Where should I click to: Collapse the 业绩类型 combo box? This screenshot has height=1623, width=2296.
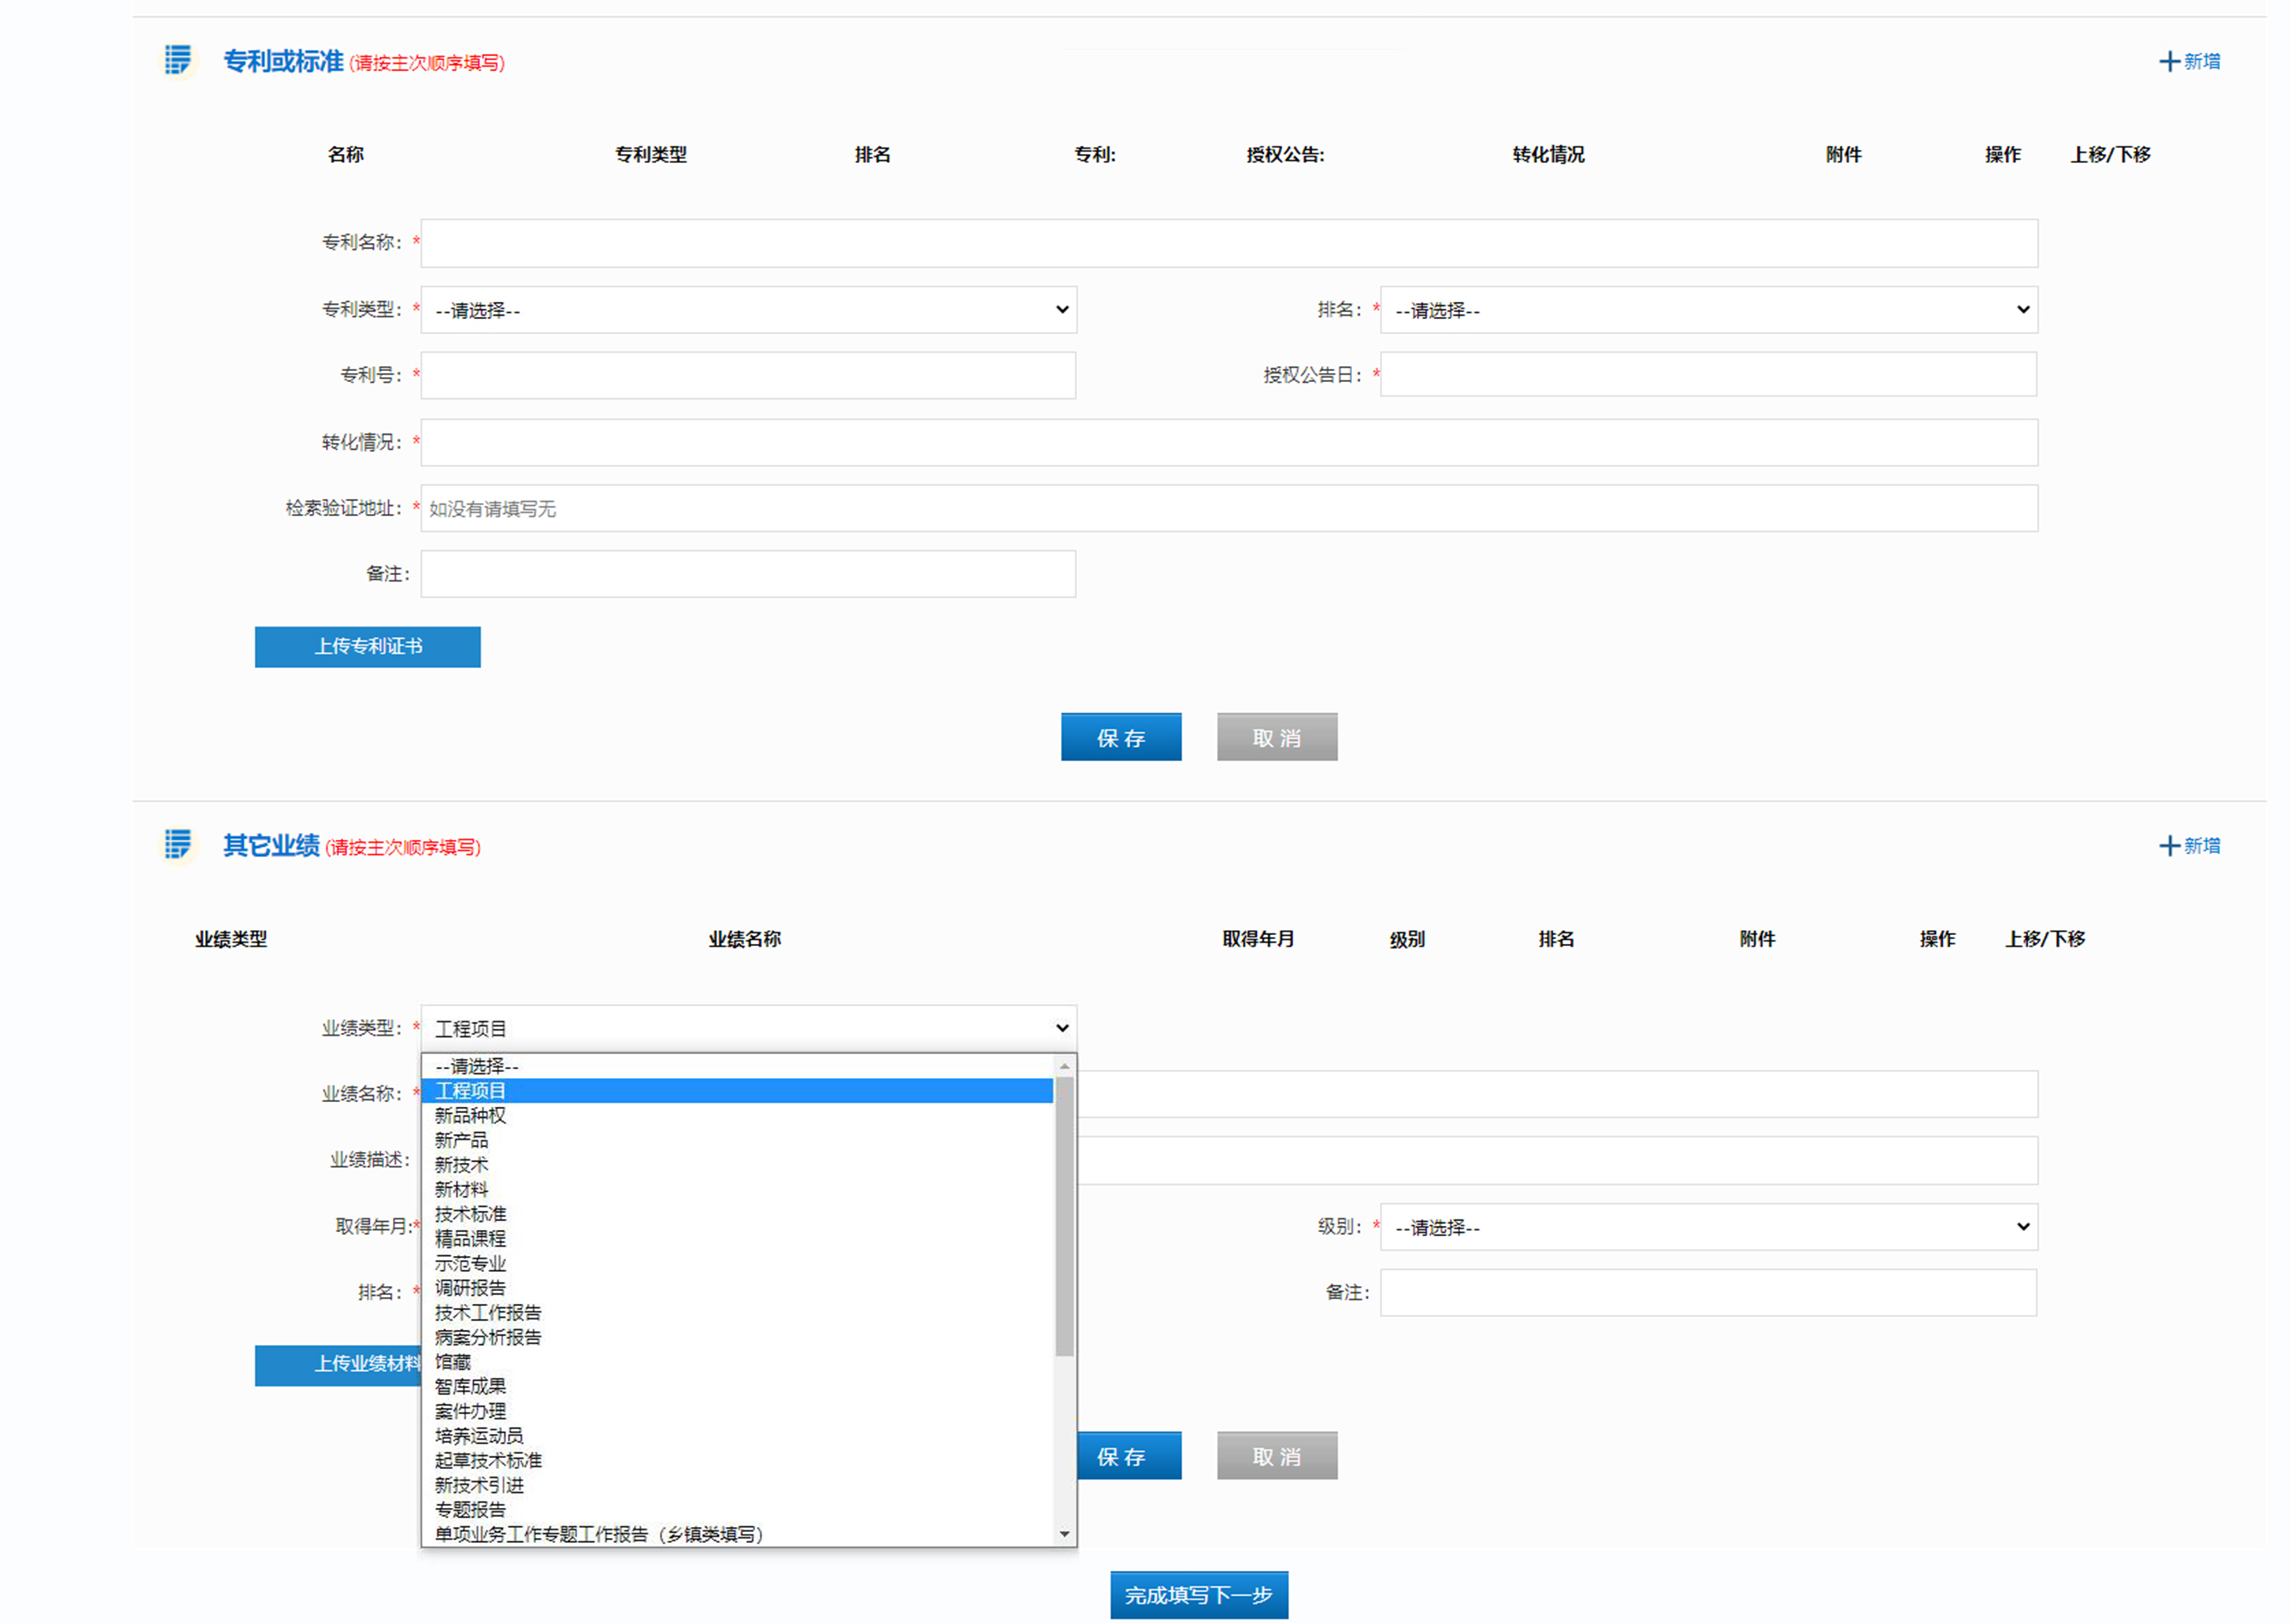click(748, 1029)
